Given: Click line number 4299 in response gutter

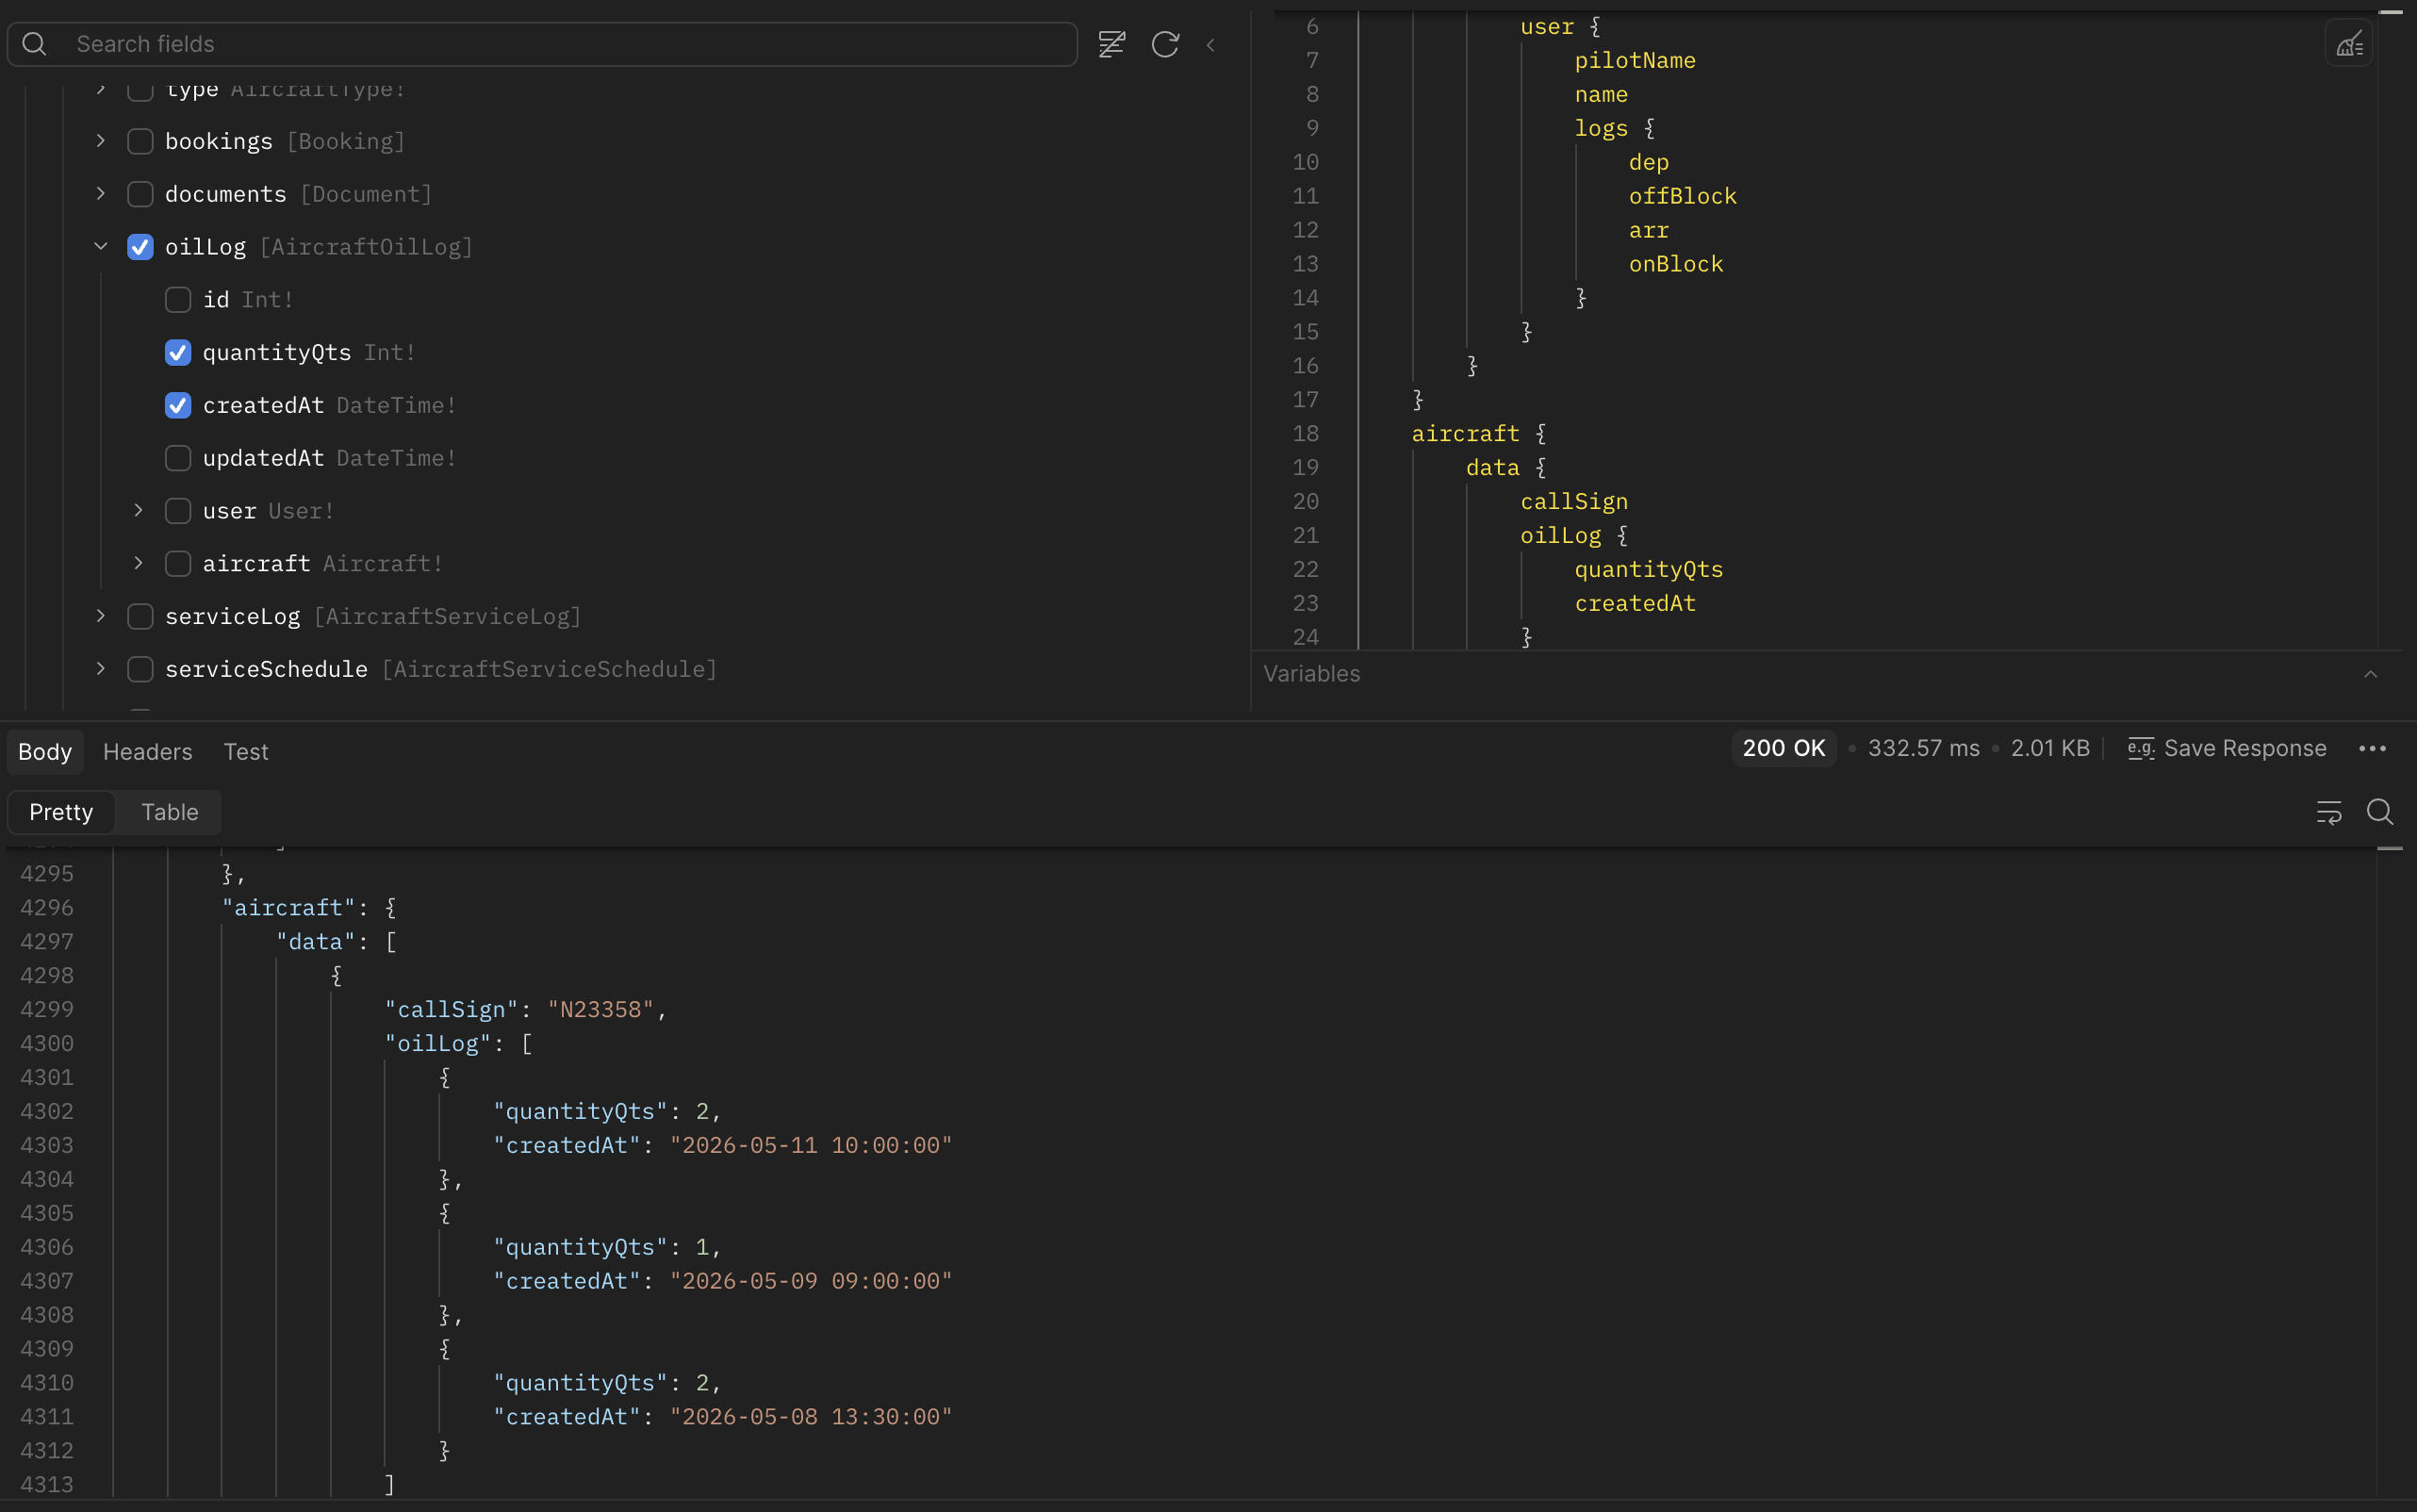Looking at the screenshot, I should (47, 1009).
